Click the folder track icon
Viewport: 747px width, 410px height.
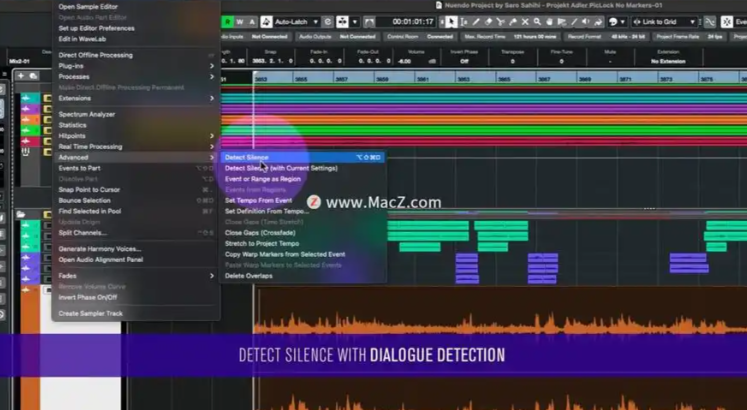click(x=21, y=215)
